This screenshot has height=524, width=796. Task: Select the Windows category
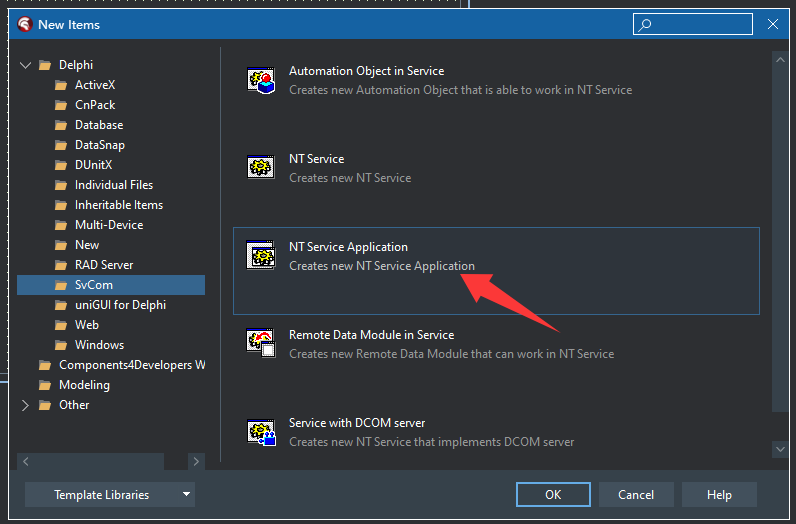coord(100,345)
